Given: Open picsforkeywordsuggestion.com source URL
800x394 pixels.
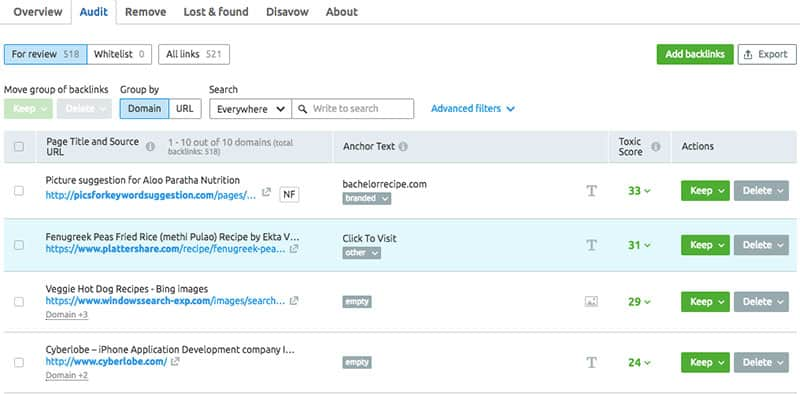Looking at the screenshot, I should click(151, 195).
